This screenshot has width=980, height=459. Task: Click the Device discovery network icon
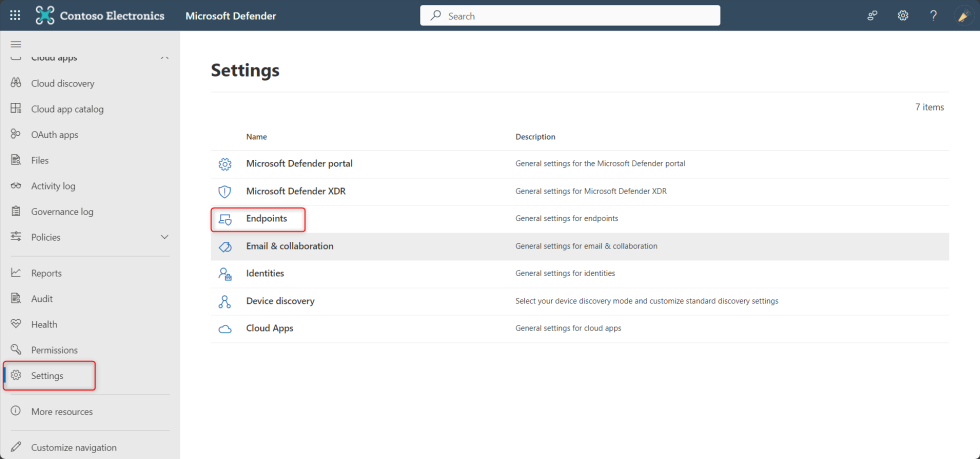click(225, 302)
